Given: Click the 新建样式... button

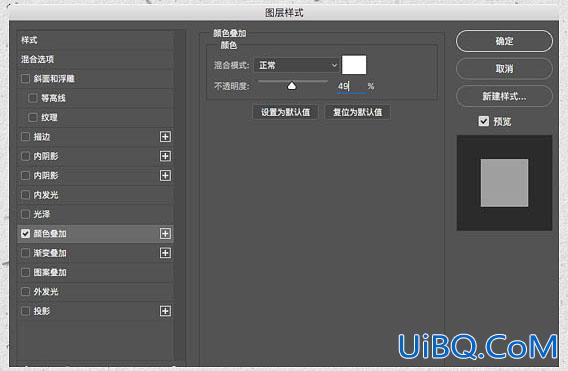Looking at the screenshot, I should (504, 96).
